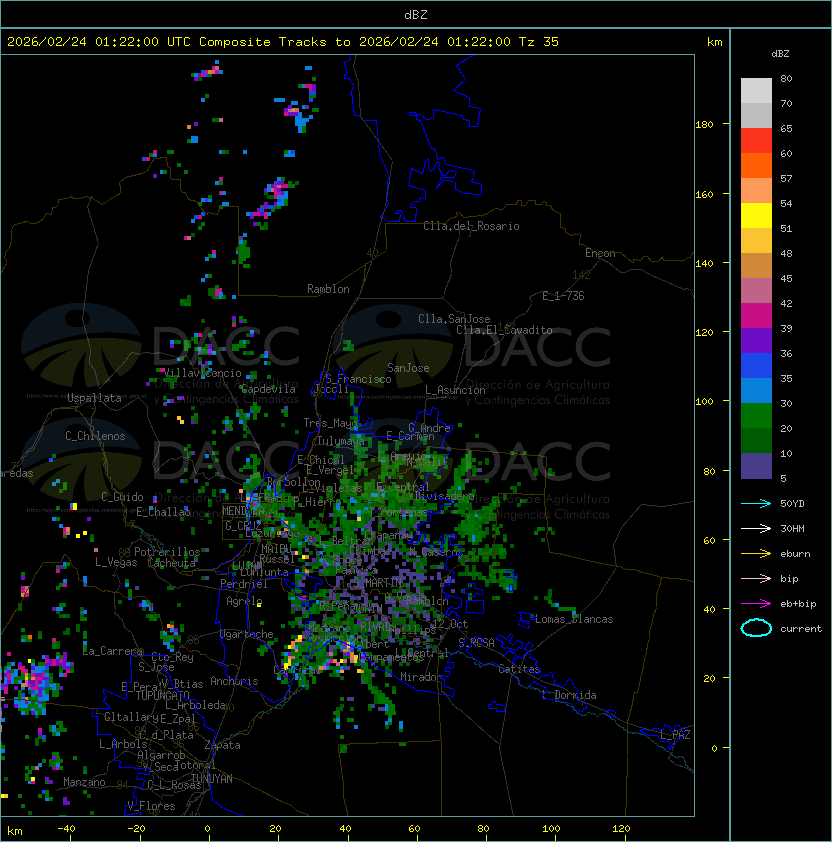Click the 'SanJose' place label
The width and height of the screenshot is (832, 842).
(x=408, y=368)
